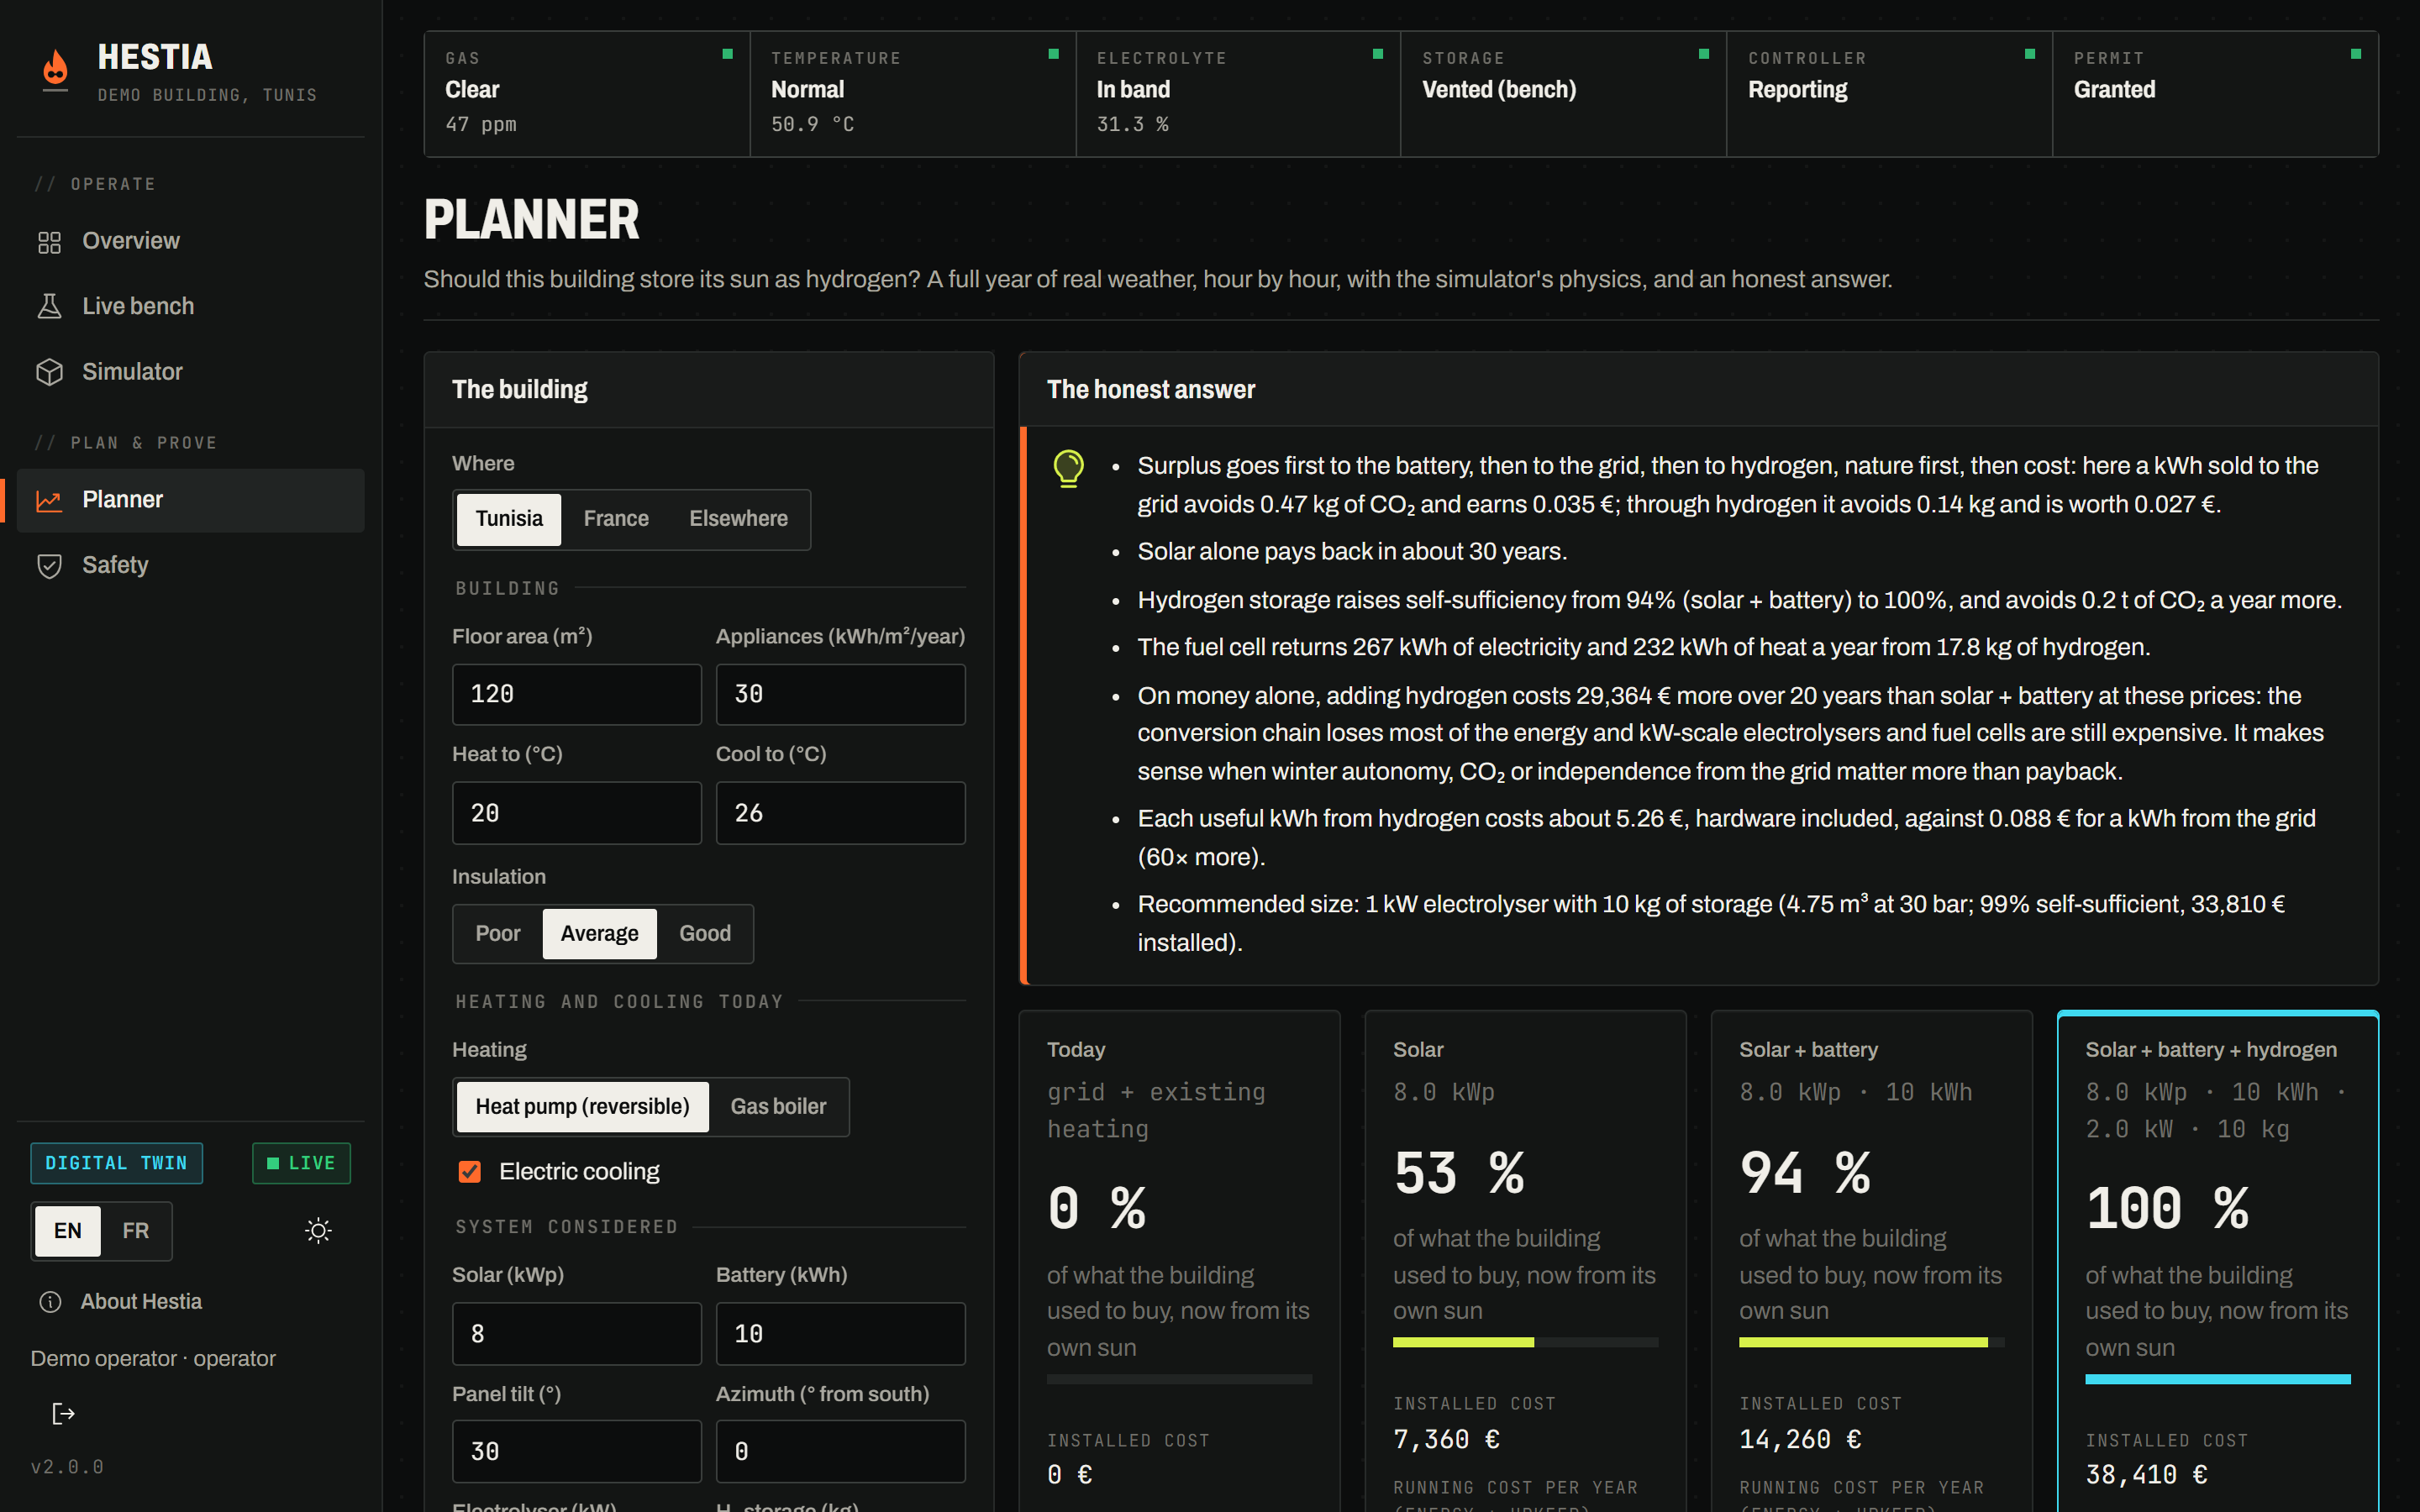This screenshot has height=1512, width=2420.
Task: Set insulation to Good
Action: coord(705,934)
